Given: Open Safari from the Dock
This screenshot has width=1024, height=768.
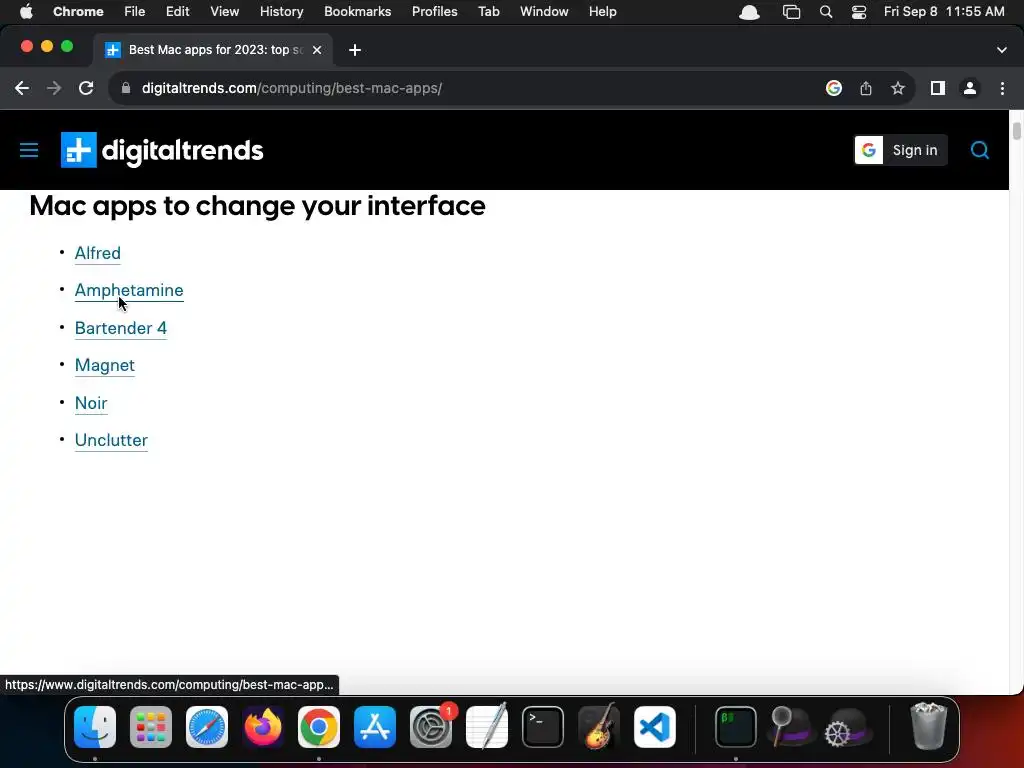Looking at the screenshot, I should coord(207,727).
